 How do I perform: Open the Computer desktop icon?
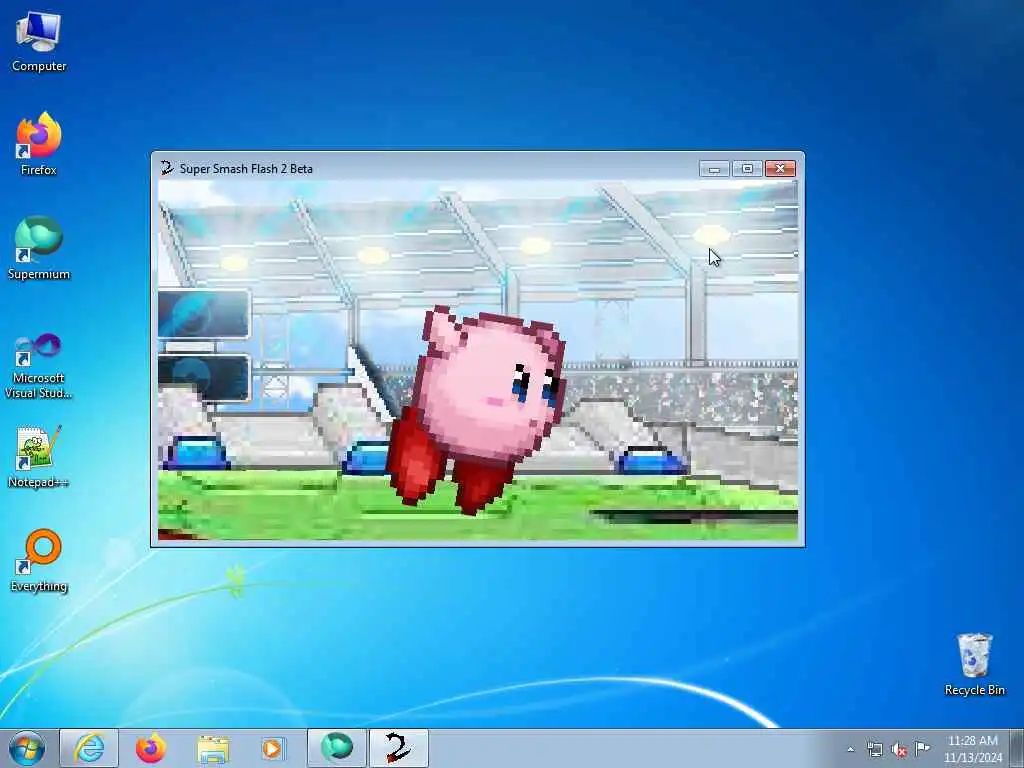pyautogui.click(x=39, y=42)
